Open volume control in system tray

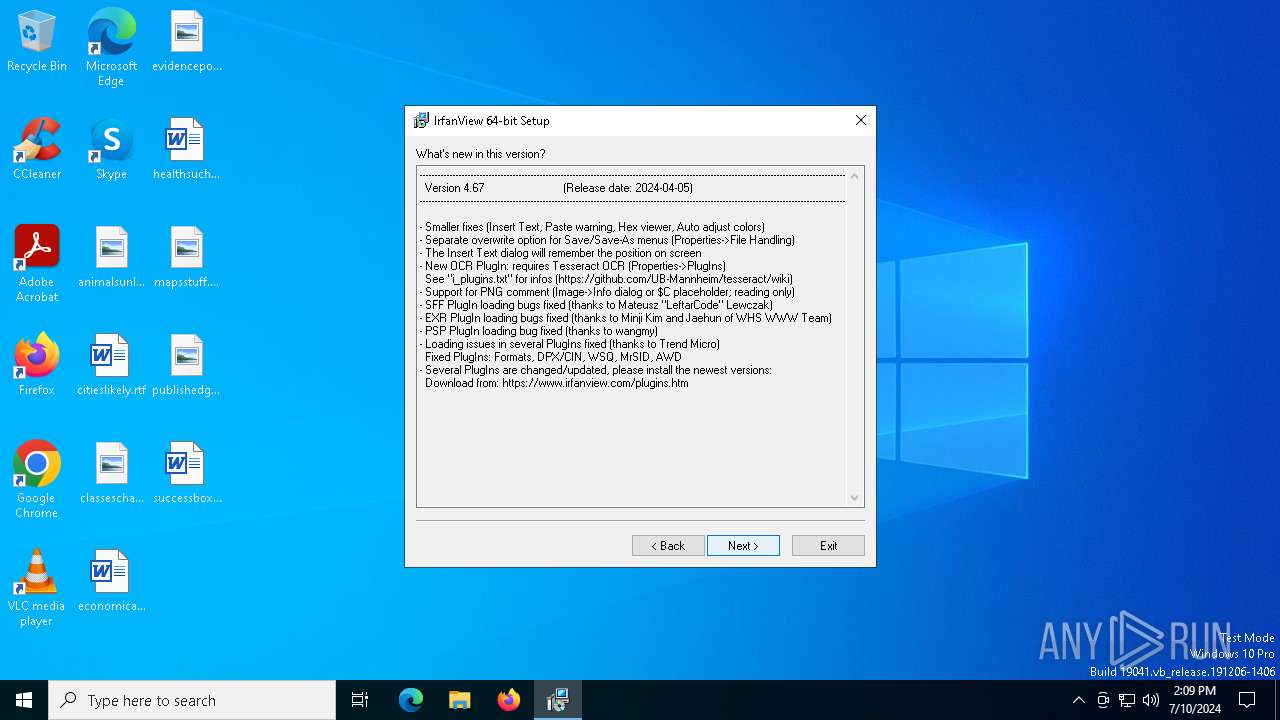click(x=1151, y=700)
